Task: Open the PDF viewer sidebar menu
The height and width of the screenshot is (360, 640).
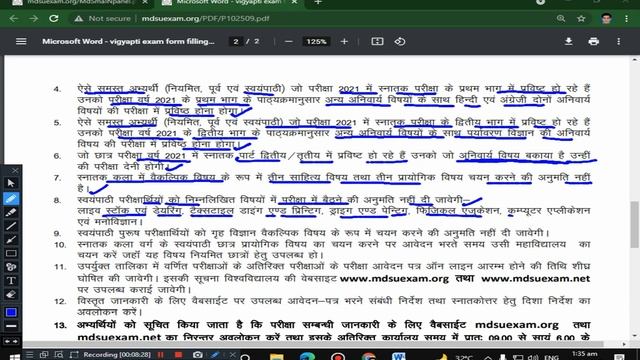Action: [x=21, y=41]
